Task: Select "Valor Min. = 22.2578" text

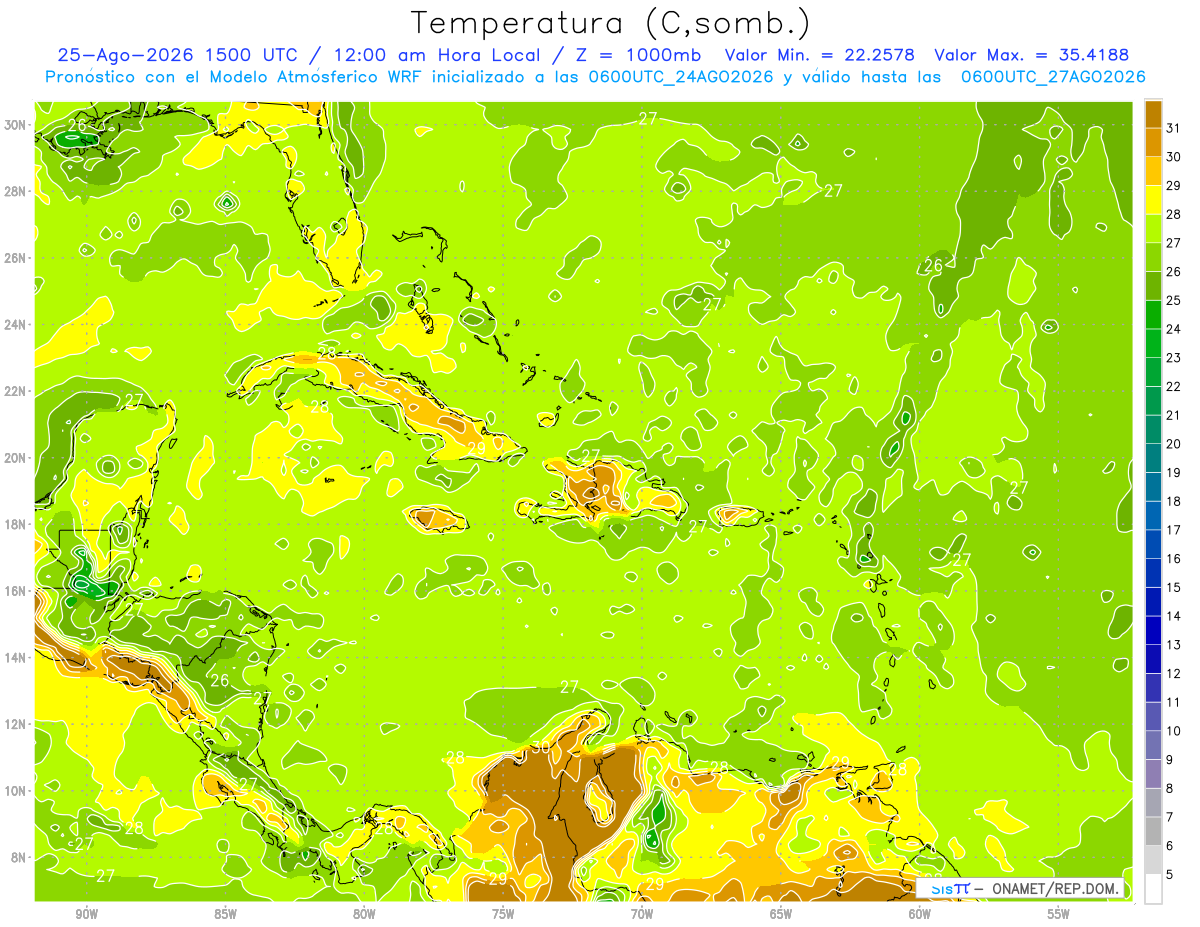Action: (x=820, y=55)
